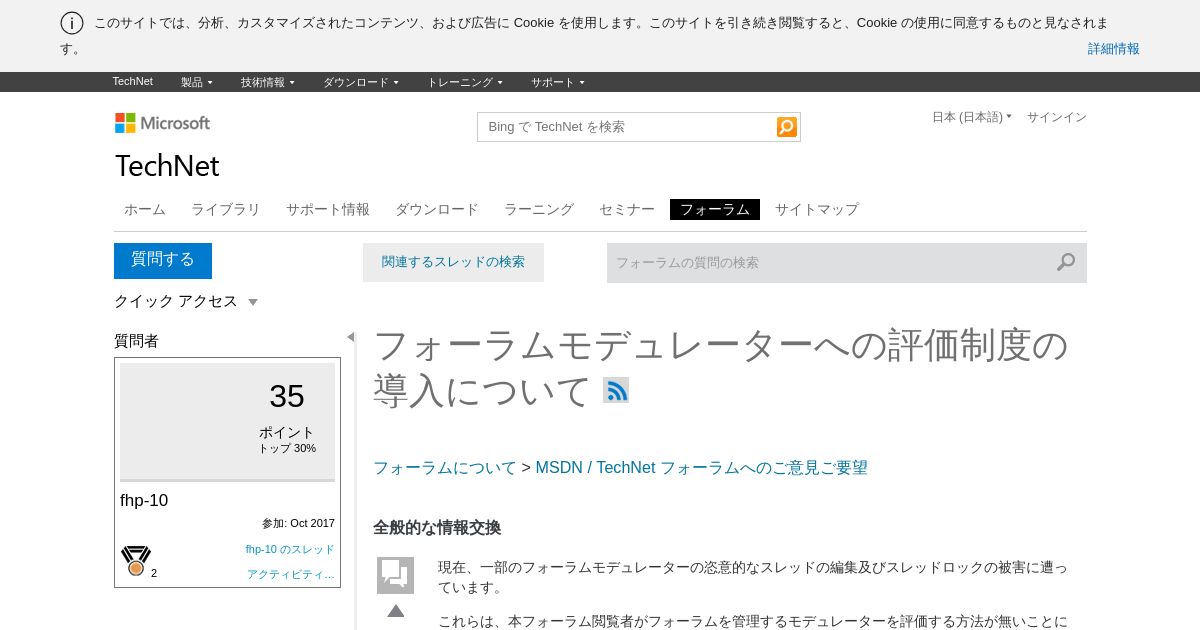Open the 日本 (日本語) language dropdown
Image resolution: width=1200 pixels, height=630 pixels.
pos(972,117)
